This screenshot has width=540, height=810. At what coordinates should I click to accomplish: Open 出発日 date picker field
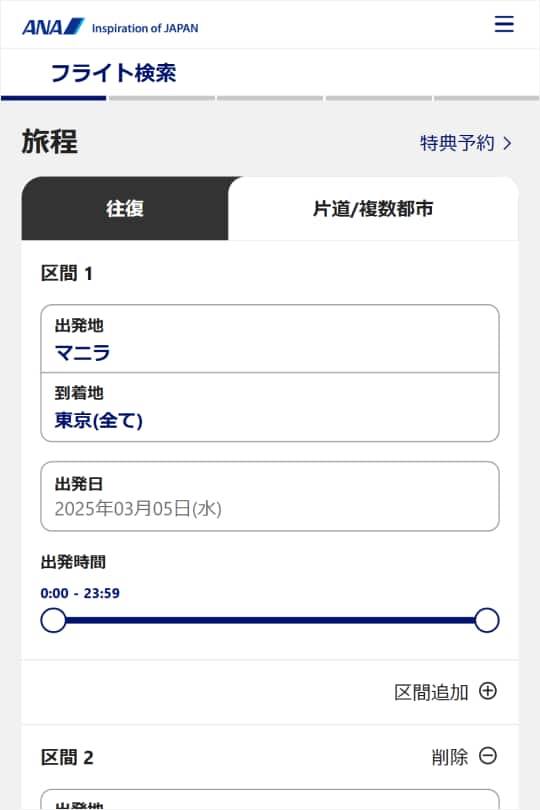pos(270,496)
